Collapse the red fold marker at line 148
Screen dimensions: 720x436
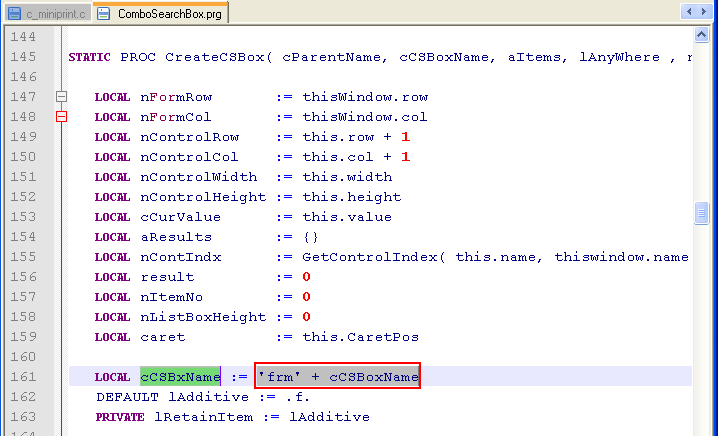click(61, 117)
